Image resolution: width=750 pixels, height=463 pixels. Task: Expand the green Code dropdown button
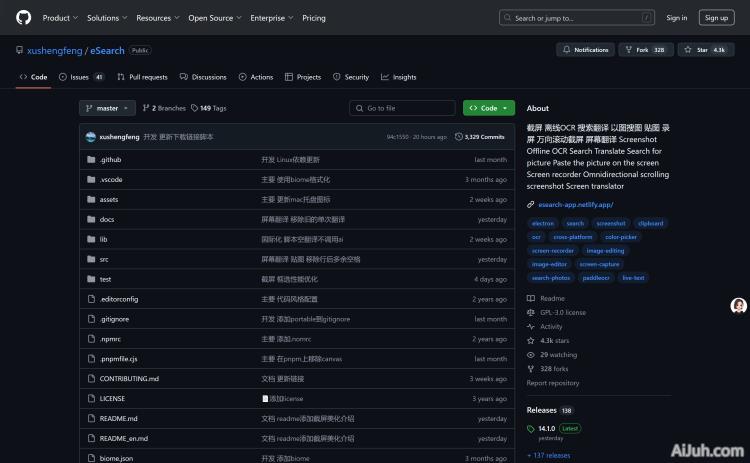[488, 108]
